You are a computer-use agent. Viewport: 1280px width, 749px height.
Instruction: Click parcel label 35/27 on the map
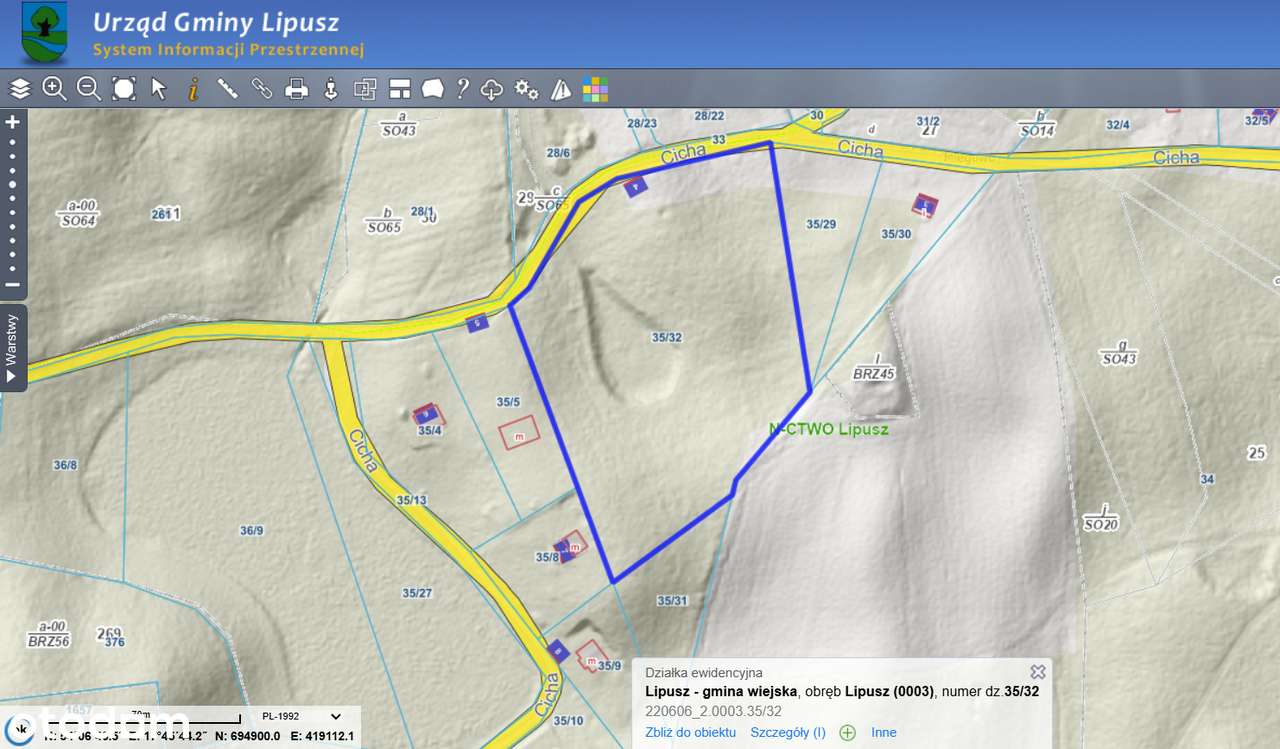[417, 593]
